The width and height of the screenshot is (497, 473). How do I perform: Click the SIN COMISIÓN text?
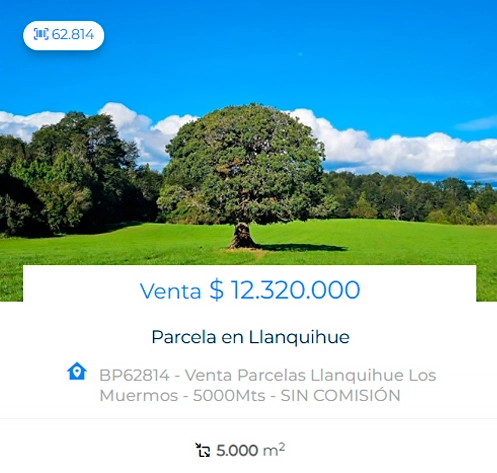pos(340,395)
